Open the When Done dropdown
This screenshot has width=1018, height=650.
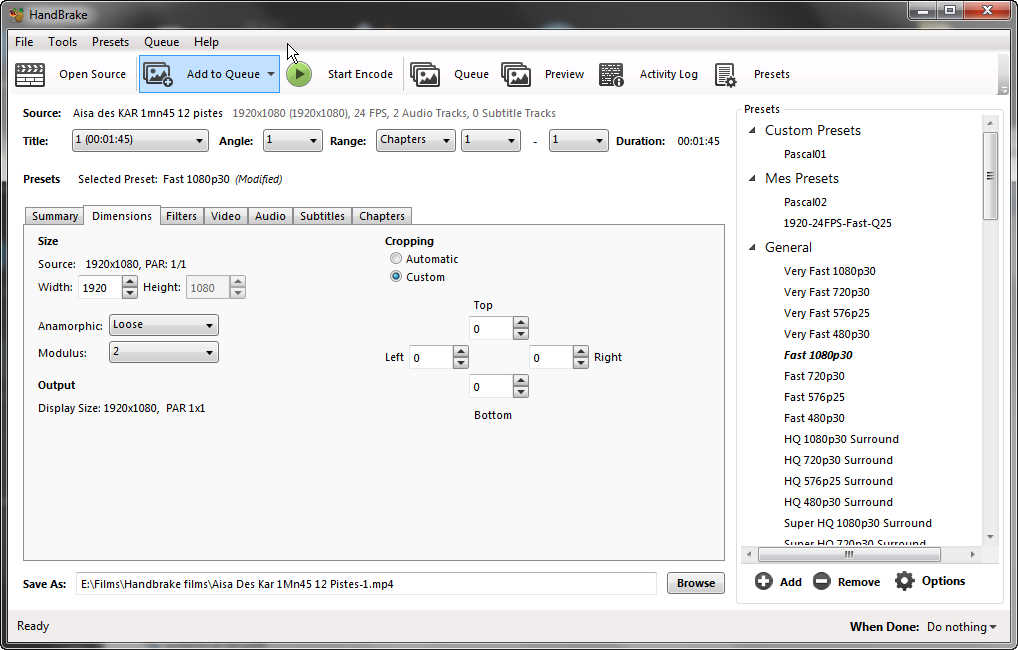pos(962,627)
